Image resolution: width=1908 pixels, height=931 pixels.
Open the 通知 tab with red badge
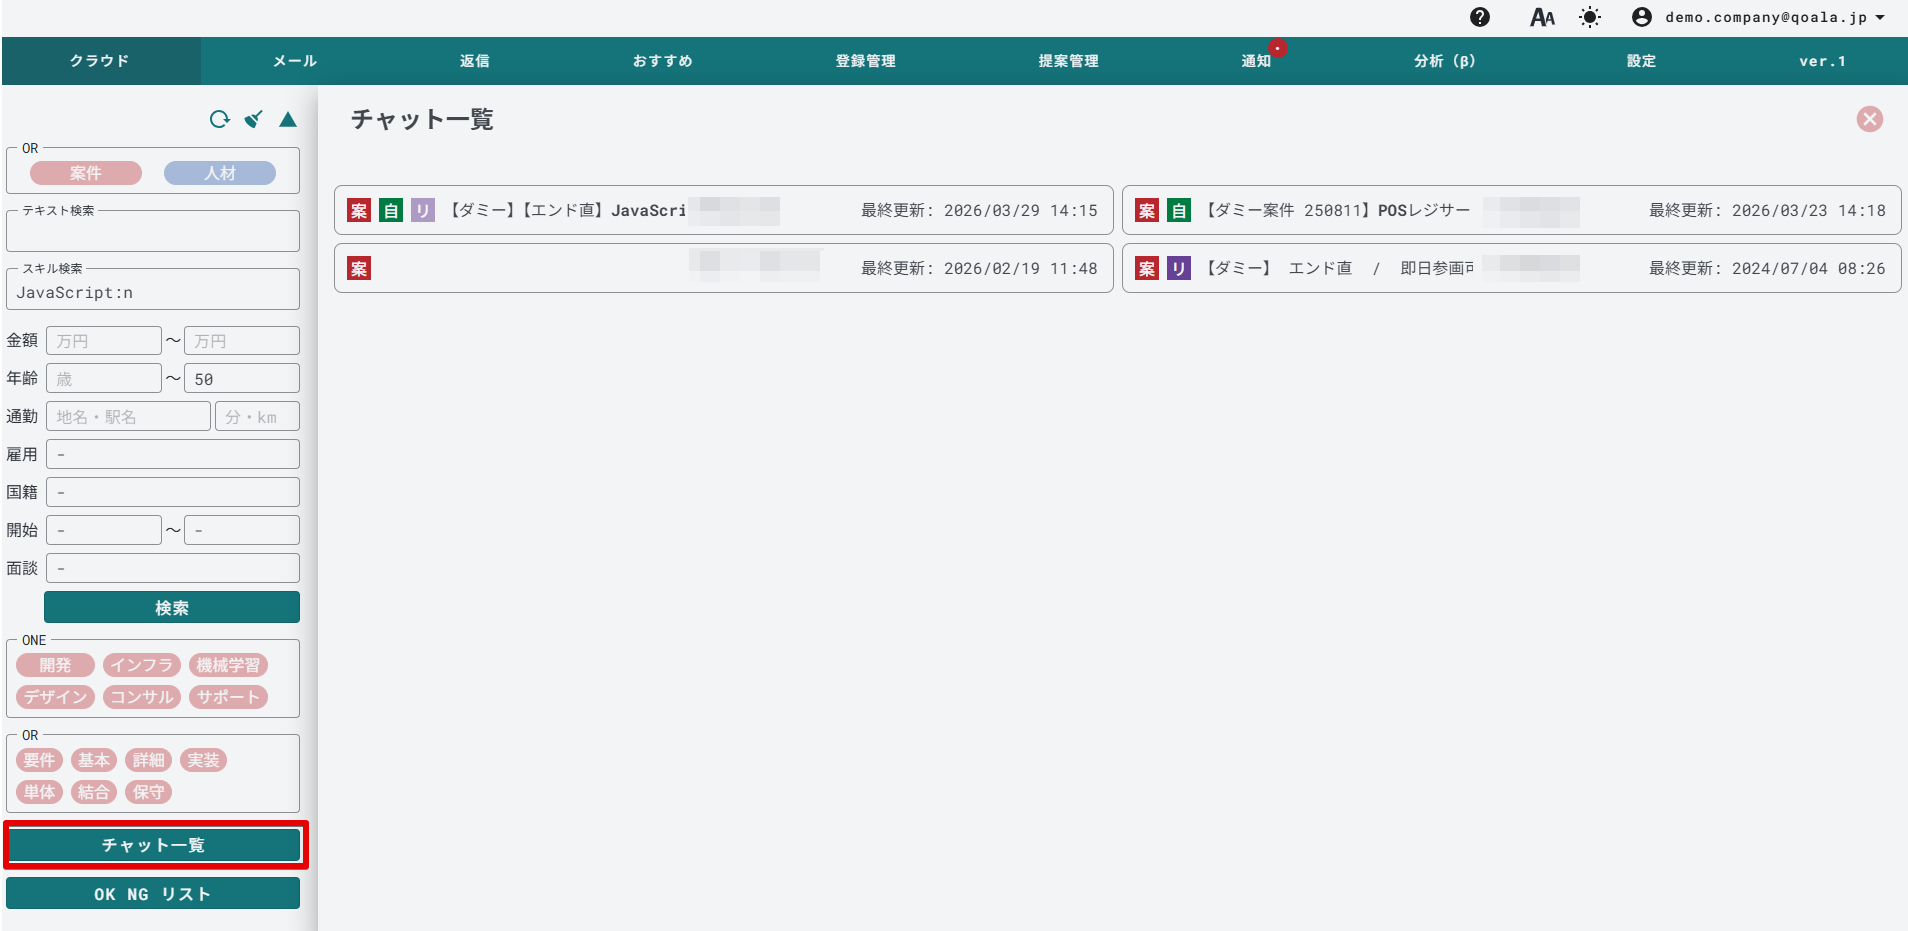[1256, 61]
